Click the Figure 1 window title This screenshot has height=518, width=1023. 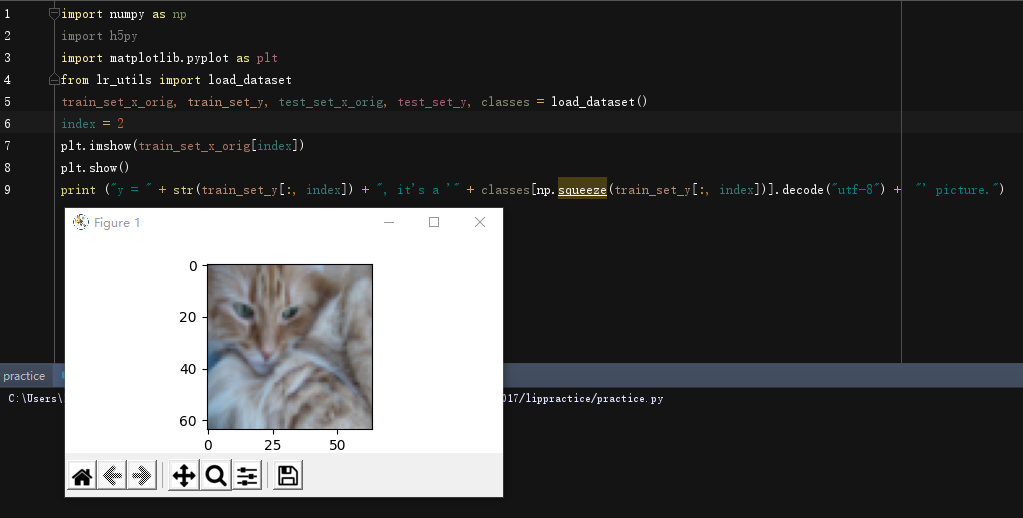click(x=117, y=222)
